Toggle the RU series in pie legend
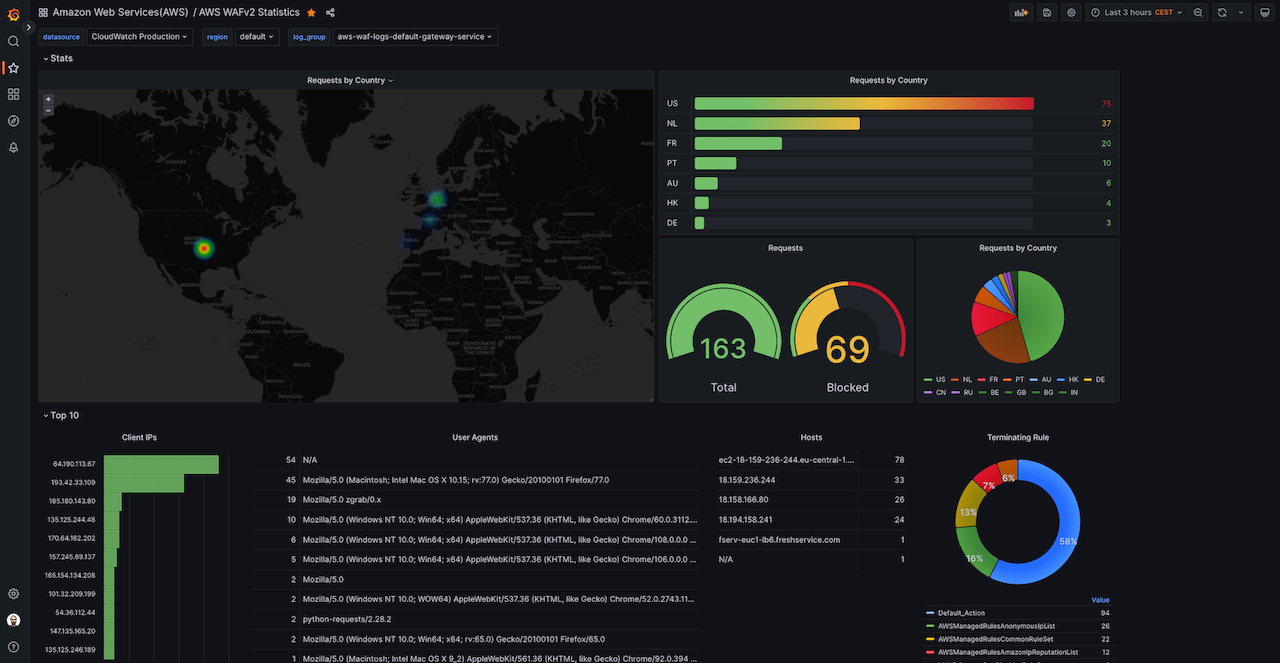This screenshot has width=1280, height=663. click(x=961, y=393)
